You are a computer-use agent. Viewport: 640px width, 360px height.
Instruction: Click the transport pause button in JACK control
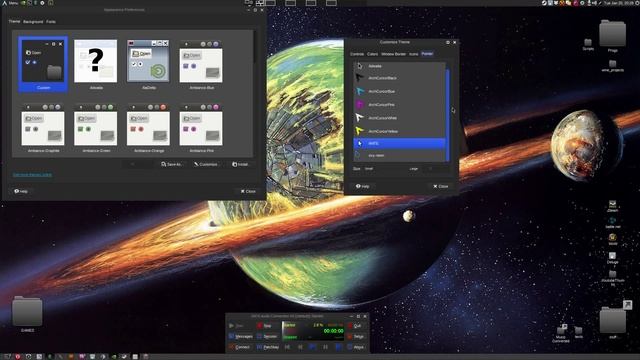point(325,347)
